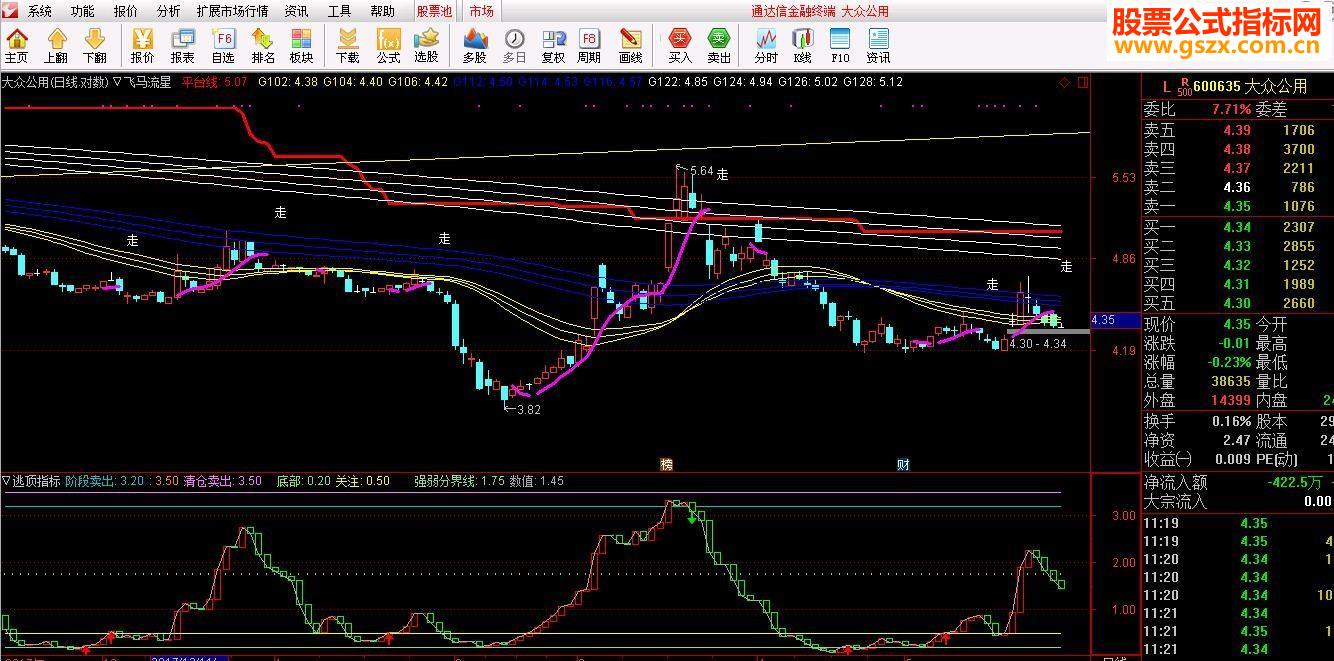Click the 3.82 low price label
Viewport: 1334px width, 661px height.
528,409
